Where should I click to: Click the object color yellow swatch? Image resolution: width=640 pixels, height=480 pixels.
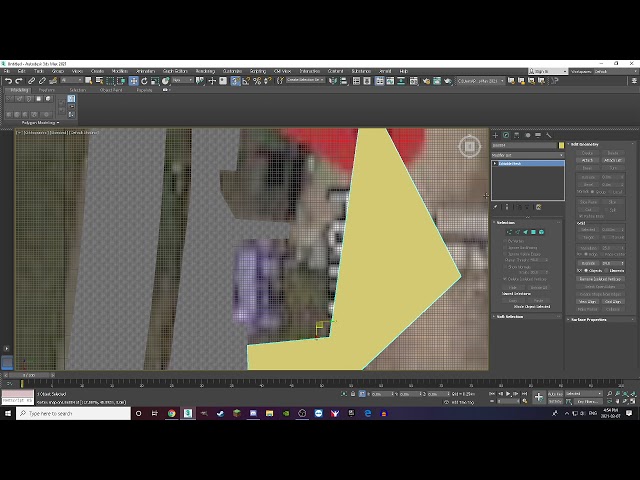(561, 145)
